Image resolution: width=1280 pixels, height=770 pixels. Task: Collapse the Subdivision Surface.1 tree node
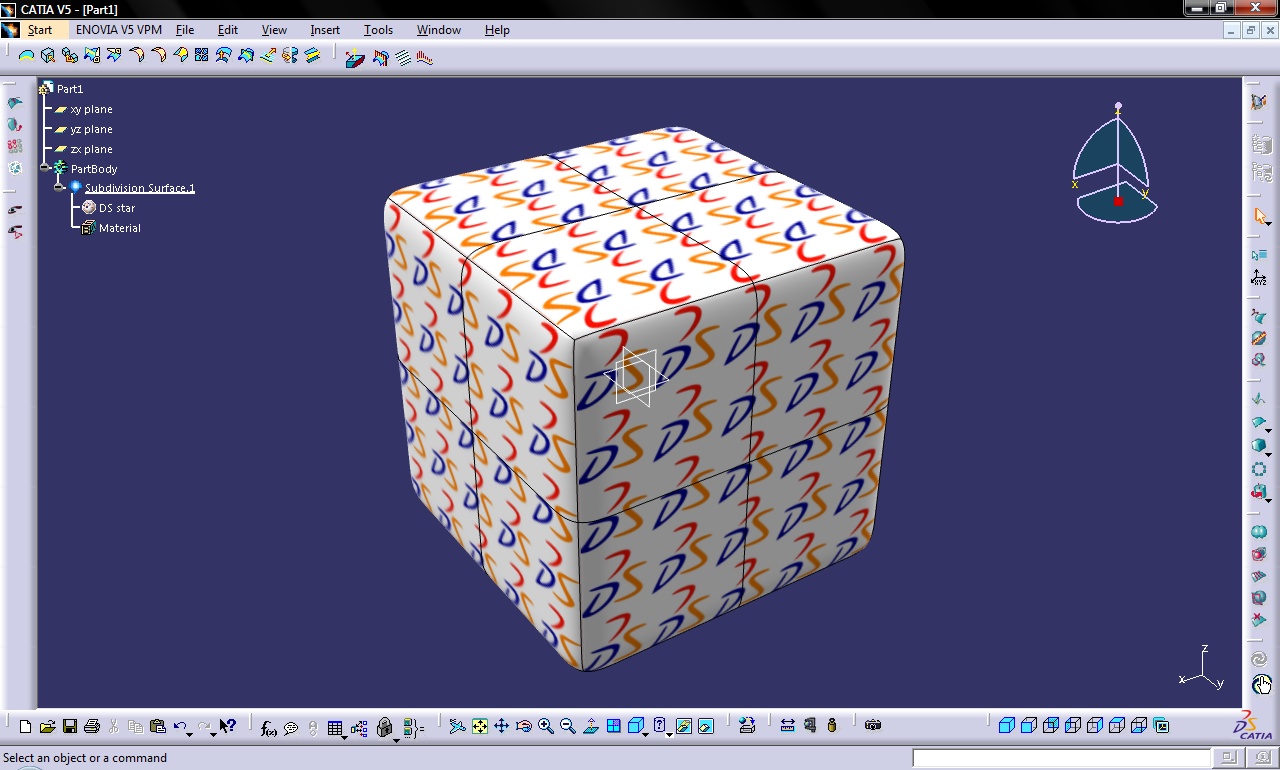(x=59, y=187)
